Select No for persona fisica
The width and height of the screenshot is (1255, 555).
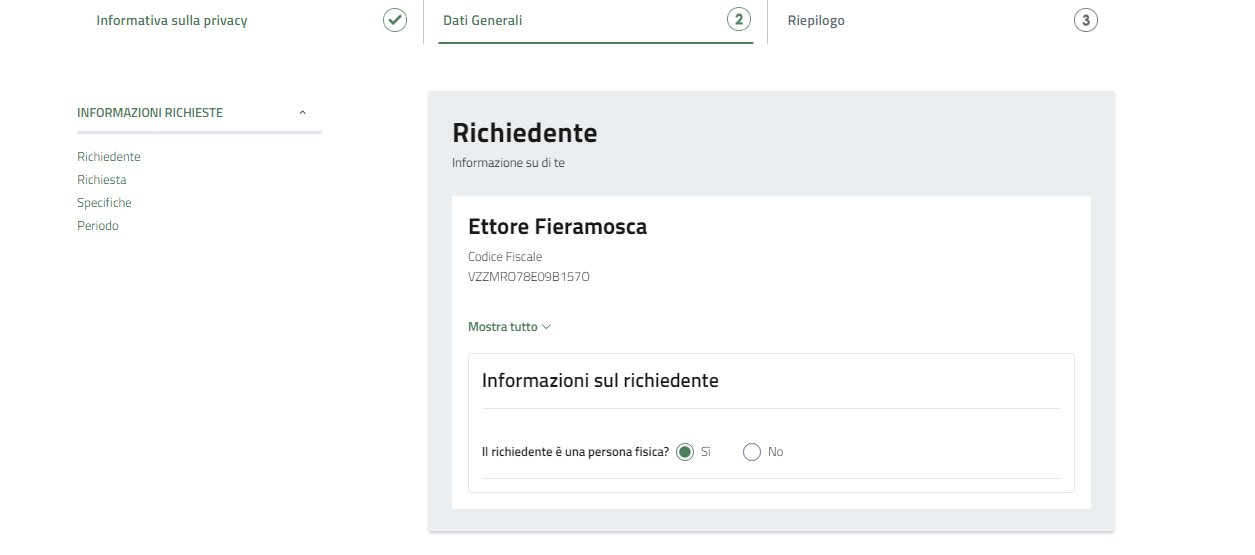click(752, 452)
